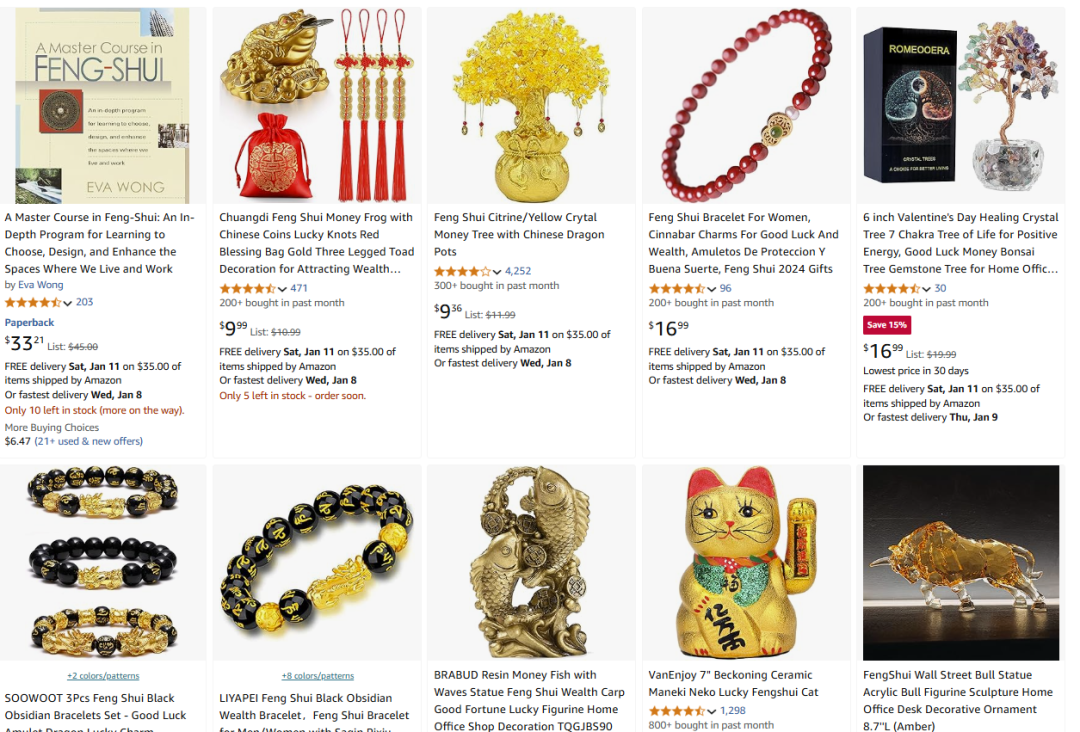Image resolution: width=1080 pixels, height=732 pixels.
Task: View the golden Maneki Neko cat image
Action: point(746,563)
